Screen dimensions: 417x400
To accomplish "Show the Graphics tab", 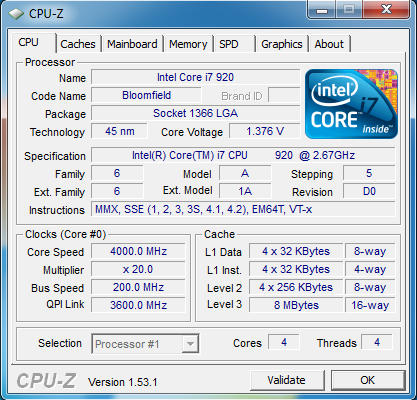I will point(282,44).
